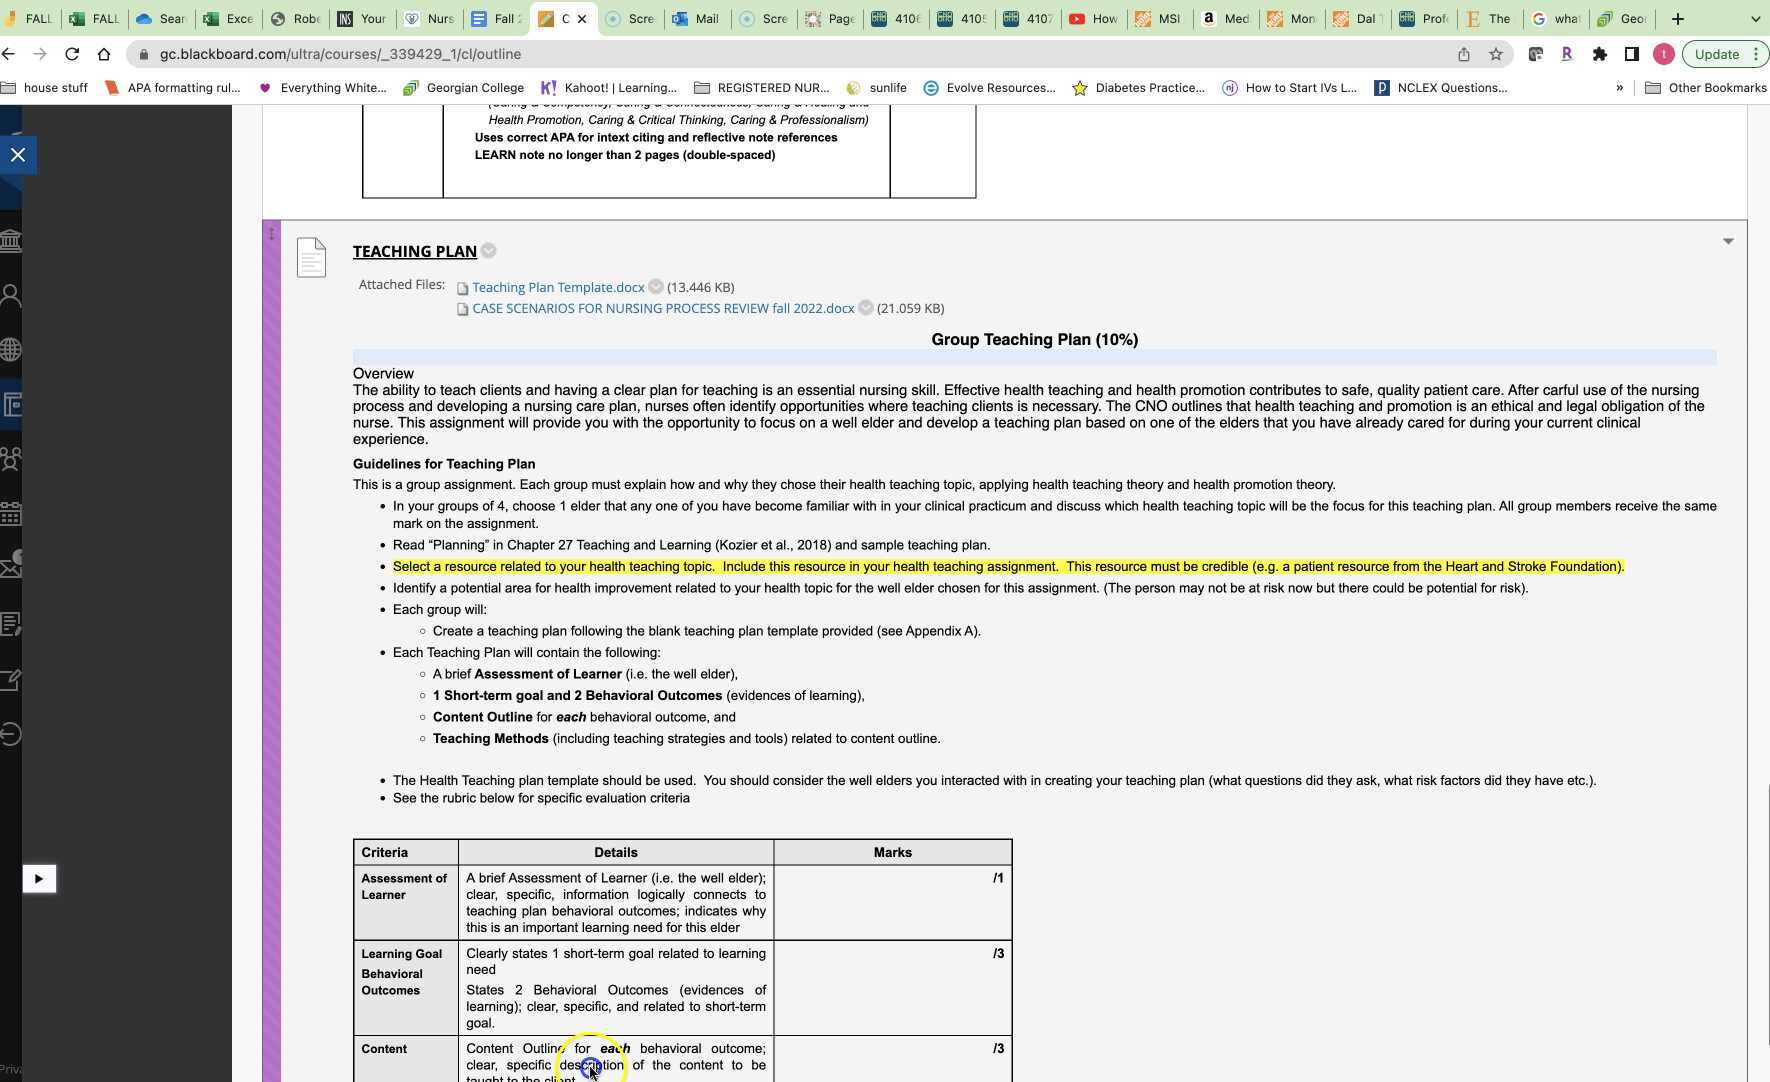
Task: Switch to the Mail browser tab
Action: click(x=697, y=18)
